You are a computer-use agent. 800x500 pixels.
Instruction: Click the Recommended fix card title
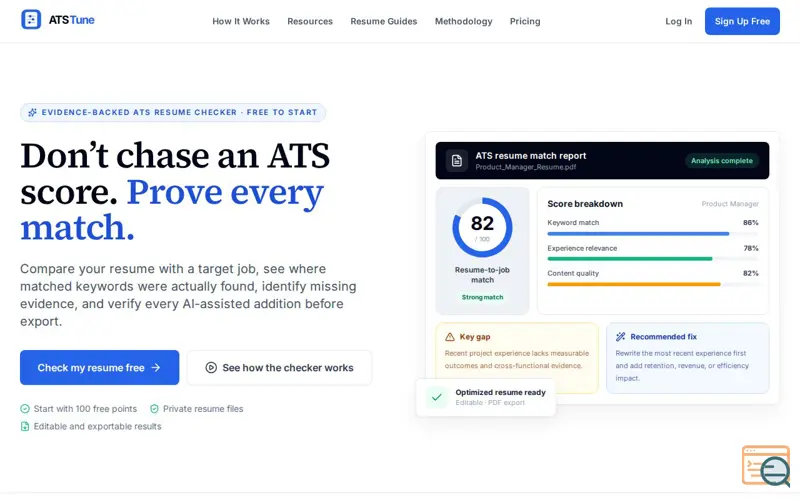(x=663, y=337)
